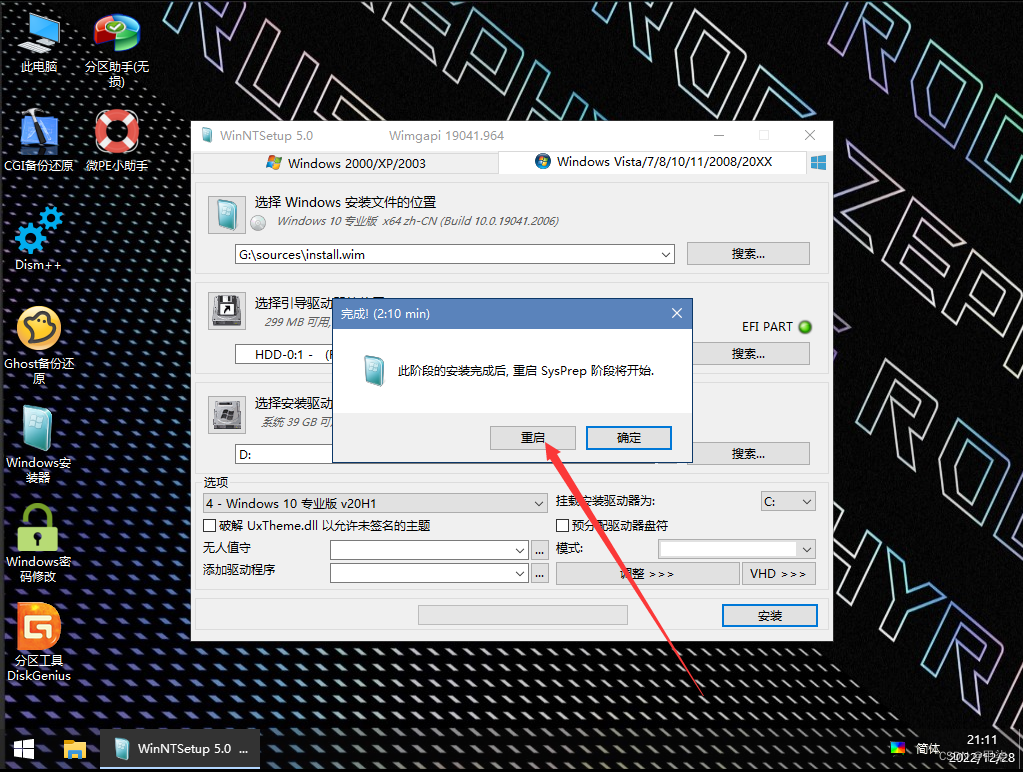Click the D: installation drive field
Image resolution: width=1023 pixels, height=772 pixels.
[284, 454]
